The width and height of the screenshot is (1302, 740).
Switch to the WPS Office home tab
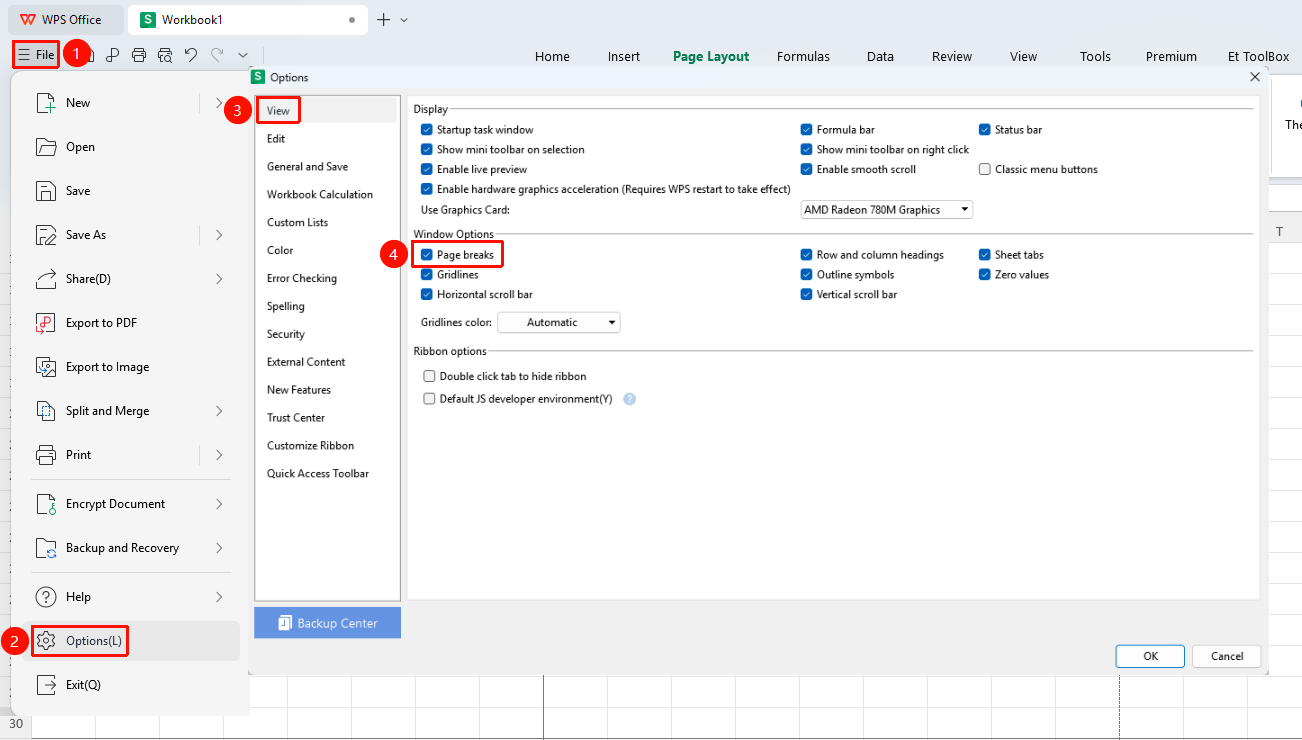pyautogui.click(x=66, y=20)
